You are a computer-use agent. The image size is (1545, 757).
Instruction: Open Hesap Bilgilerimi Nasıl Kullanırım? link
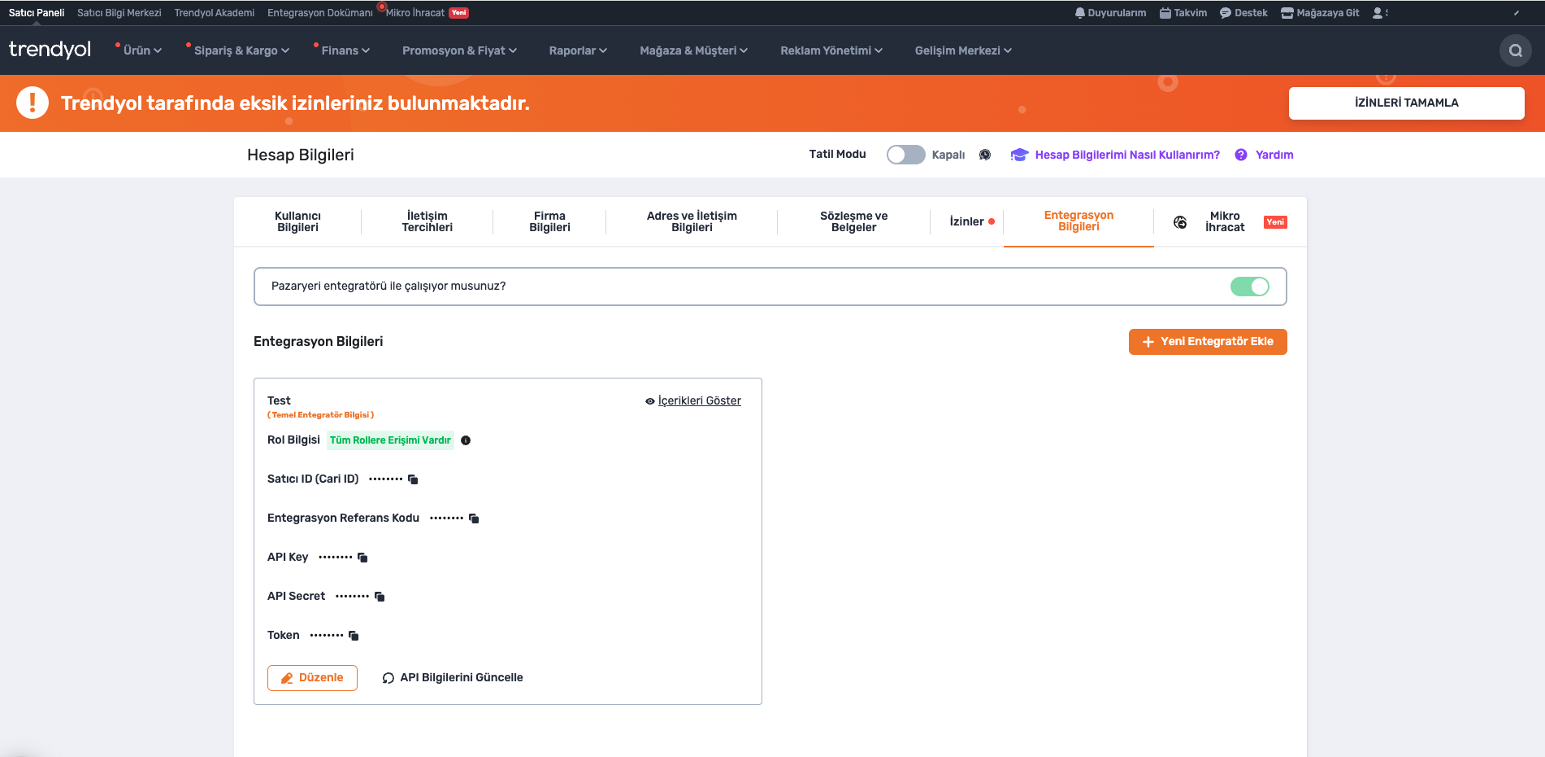pyautogui.click(x=1127, y=155)
